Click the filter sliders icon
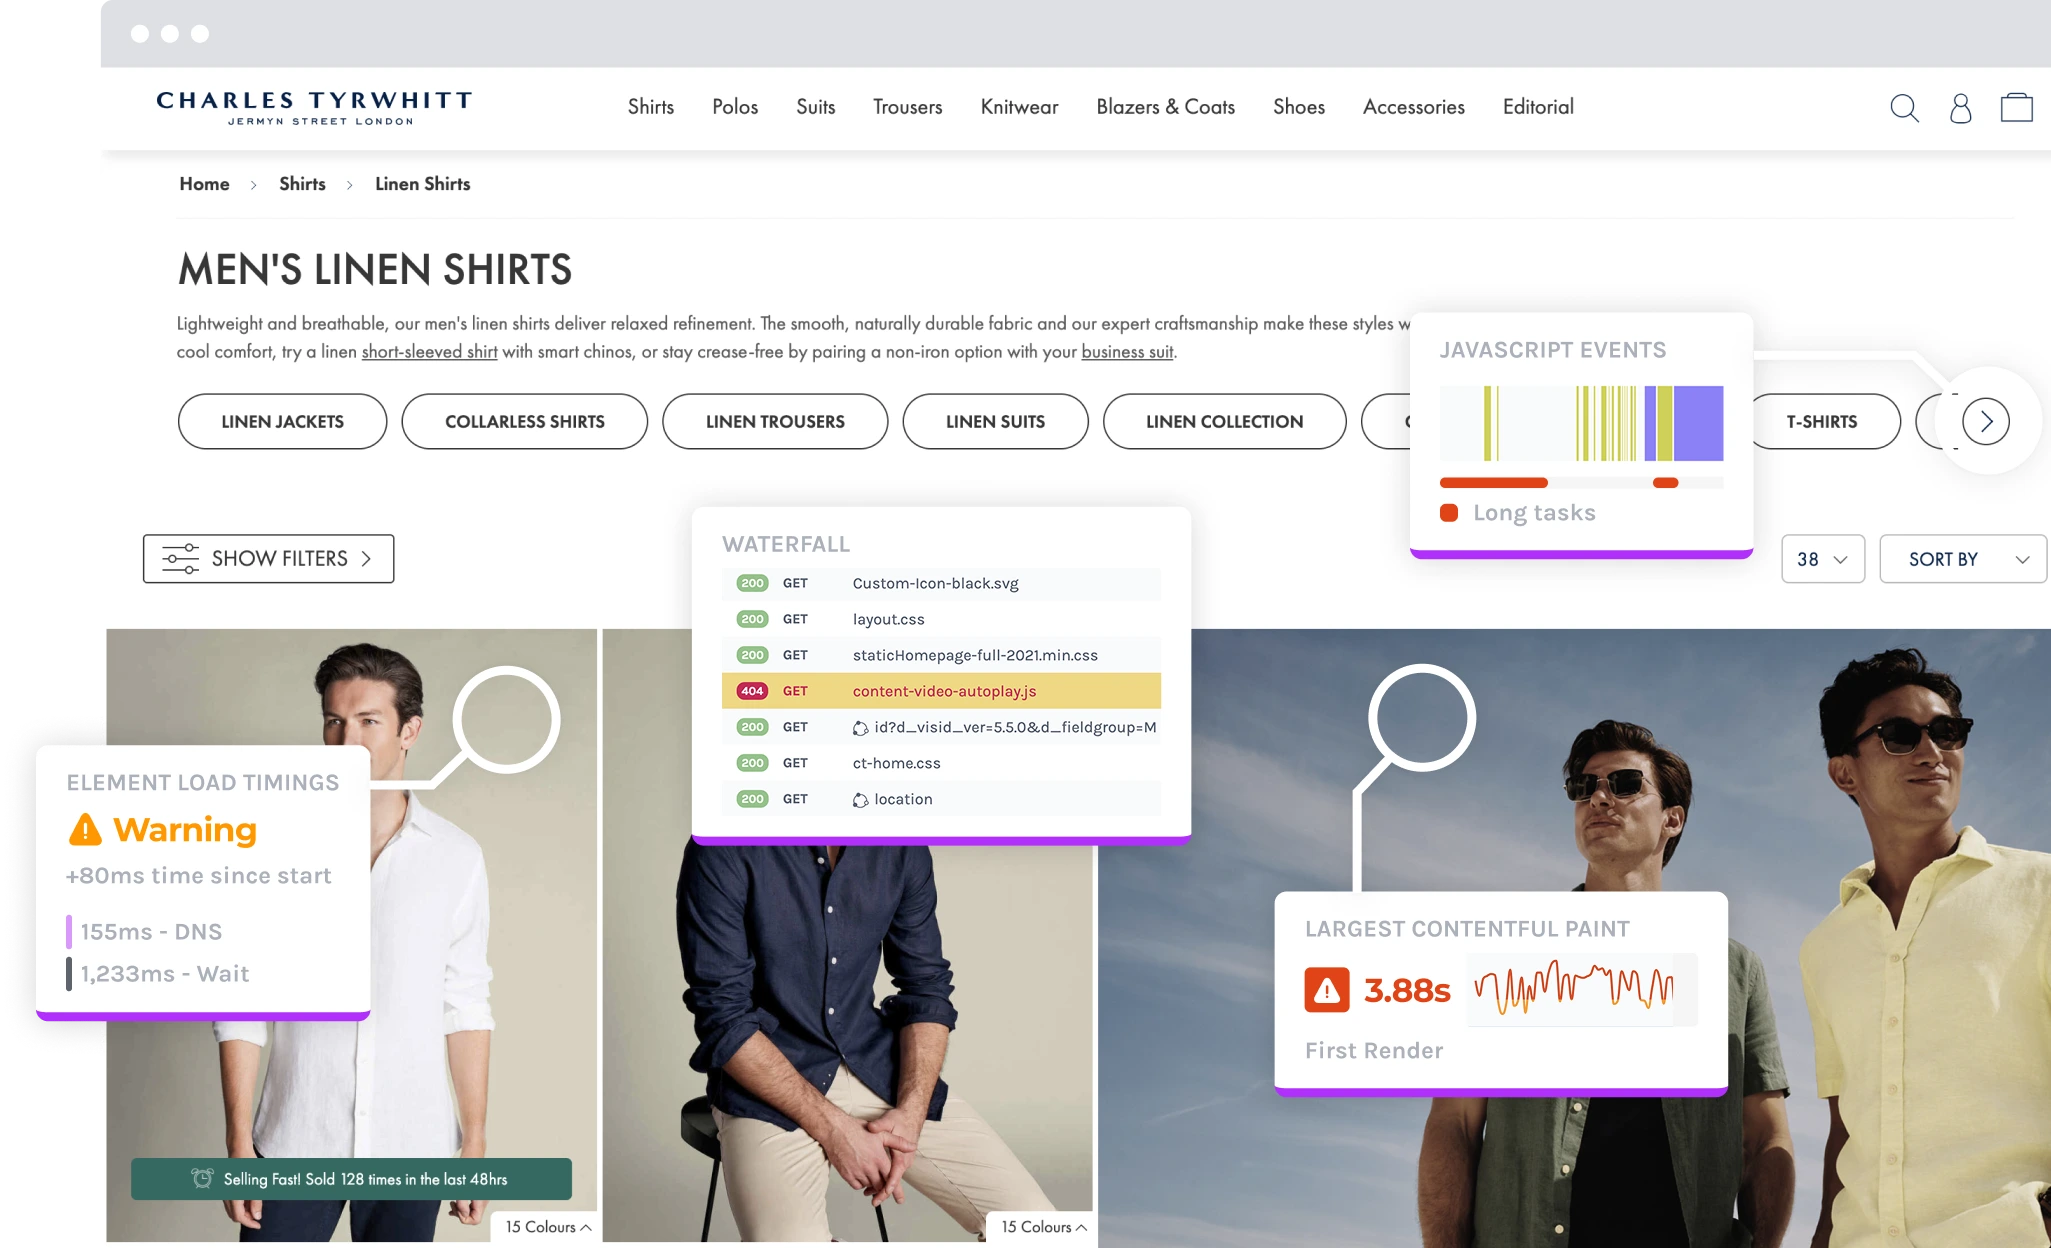 tap(180, 558)
